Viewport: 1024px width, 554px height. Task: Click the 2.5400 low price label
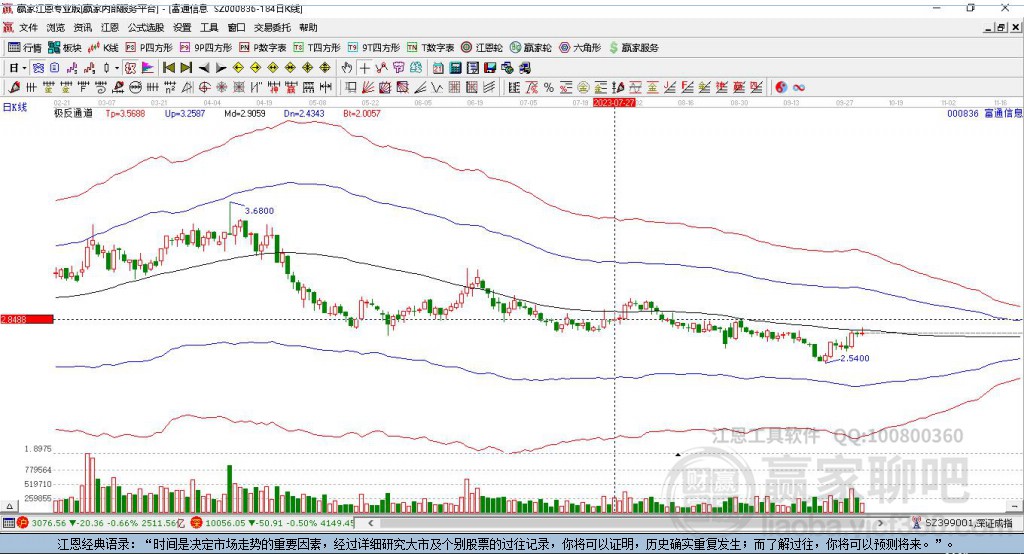pyautogui.click(x=855, y=358)
